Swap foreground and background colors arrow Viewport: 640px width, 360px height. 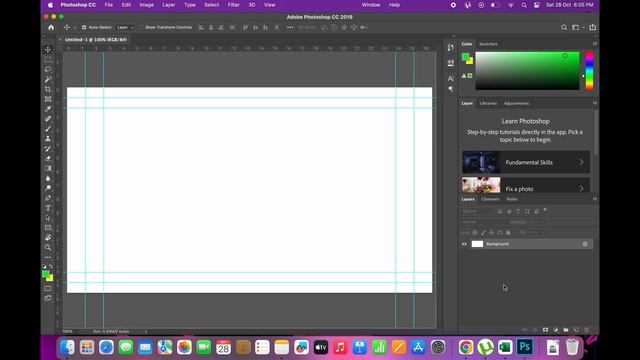coord(51,266)
